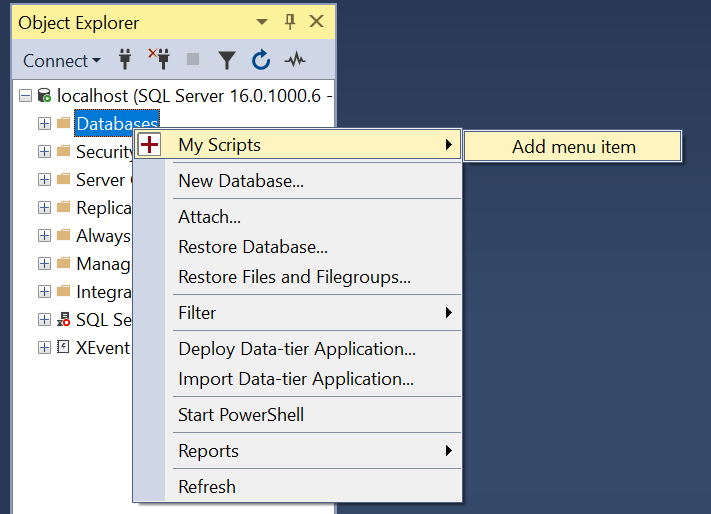711x514 pixels.
Task: Open the Filter submenu entry
Action: coord(298,313)
